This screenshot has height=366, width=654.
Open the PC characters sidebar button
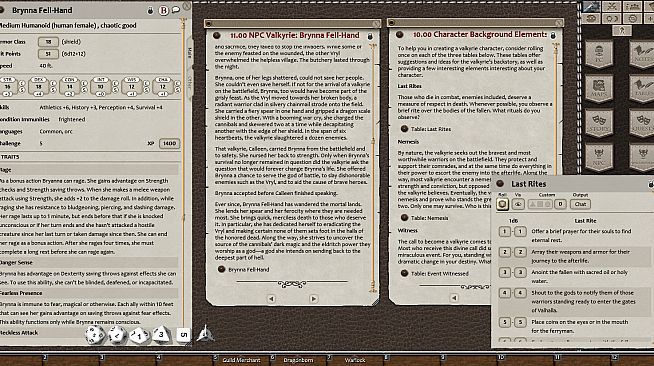(x=599, y=54)
